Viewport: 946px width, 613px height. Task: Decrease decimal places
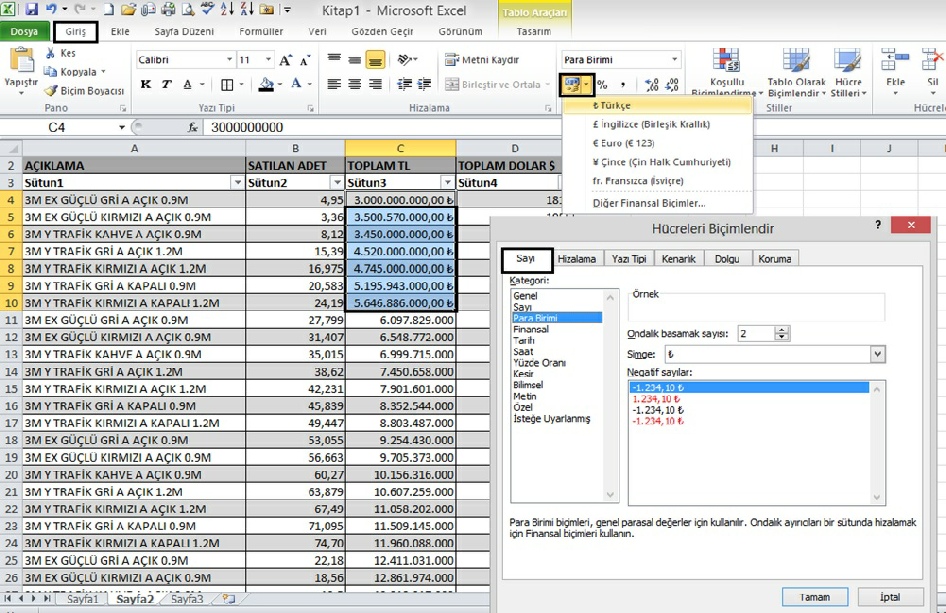[672, 84]
